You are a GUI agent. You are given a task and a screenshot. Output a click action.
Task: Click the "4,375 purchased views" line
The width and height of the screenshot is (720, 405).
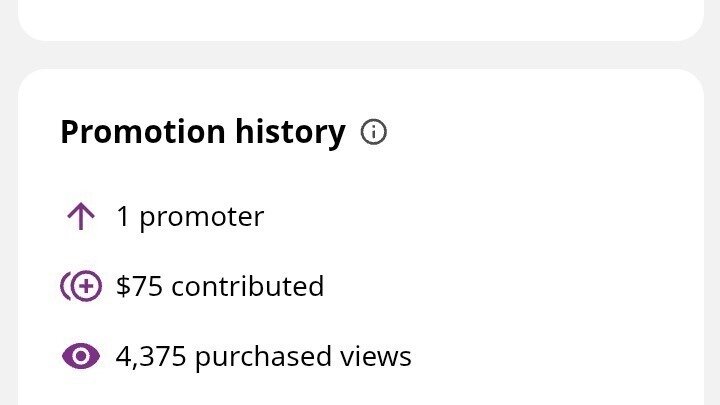(263, 356)
